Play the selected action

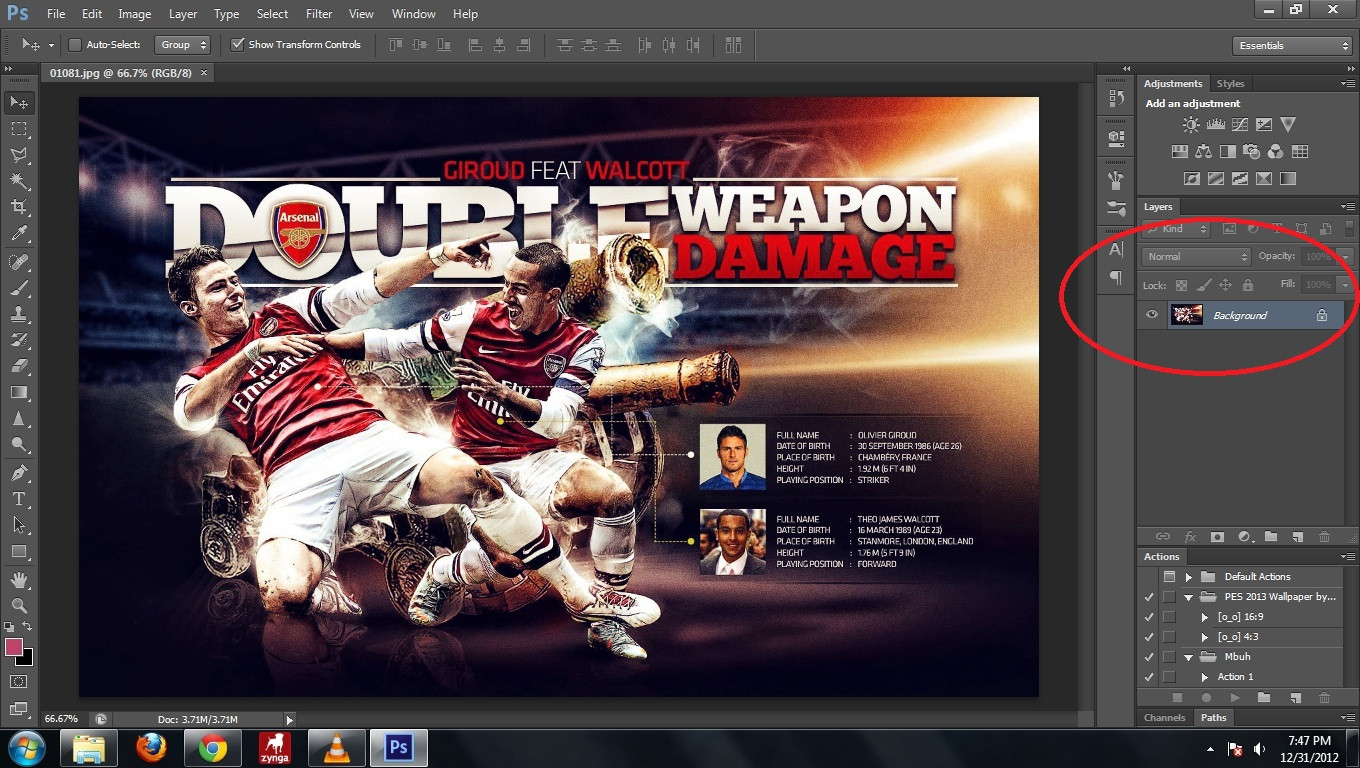(1235, 698)
